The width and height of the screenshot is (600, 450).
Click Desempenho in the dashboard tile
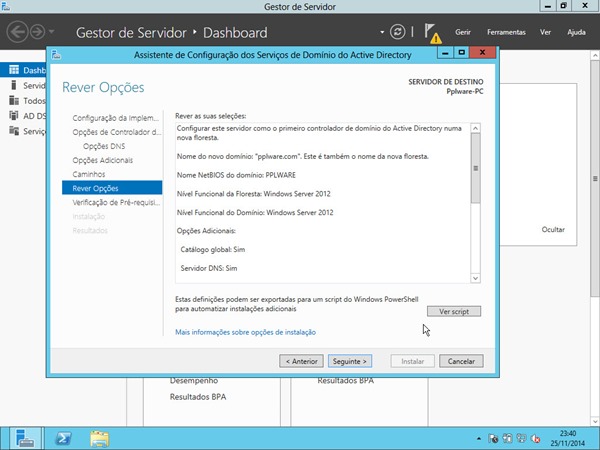point(194,381)
